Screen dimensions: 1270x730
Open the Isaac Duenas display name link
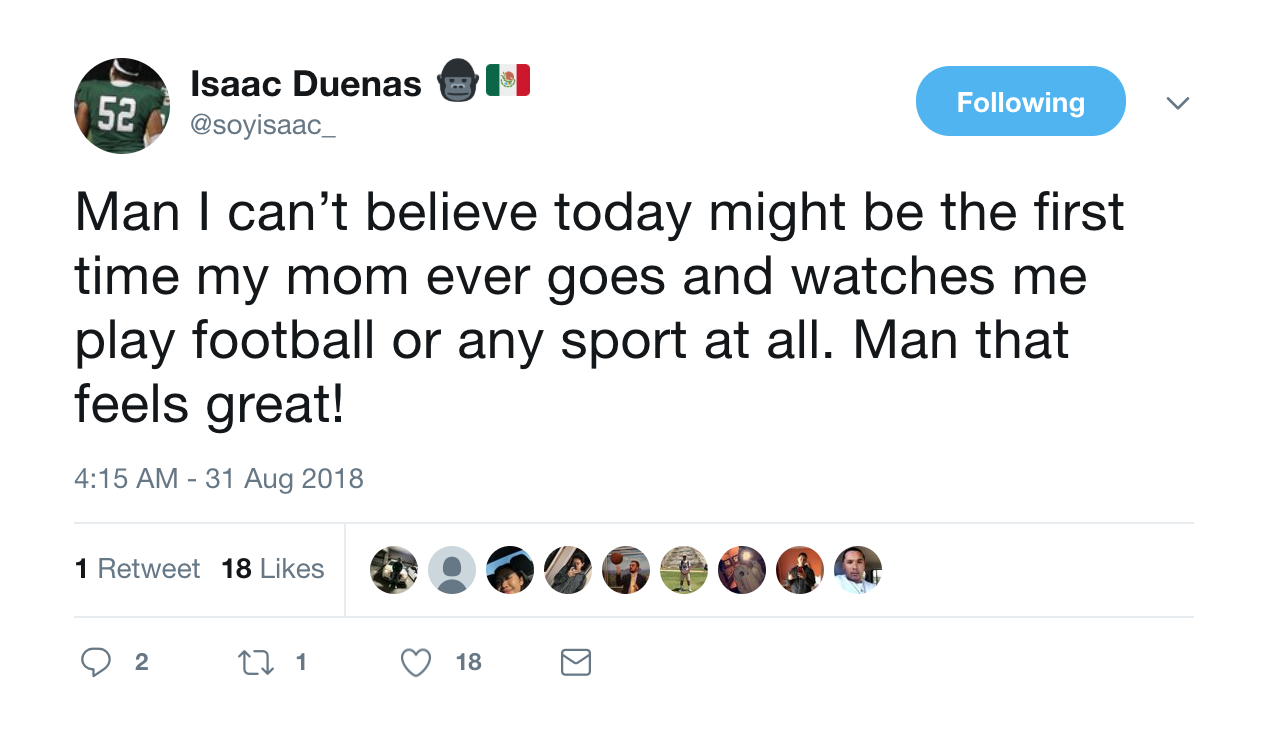[x=306, y=85]
